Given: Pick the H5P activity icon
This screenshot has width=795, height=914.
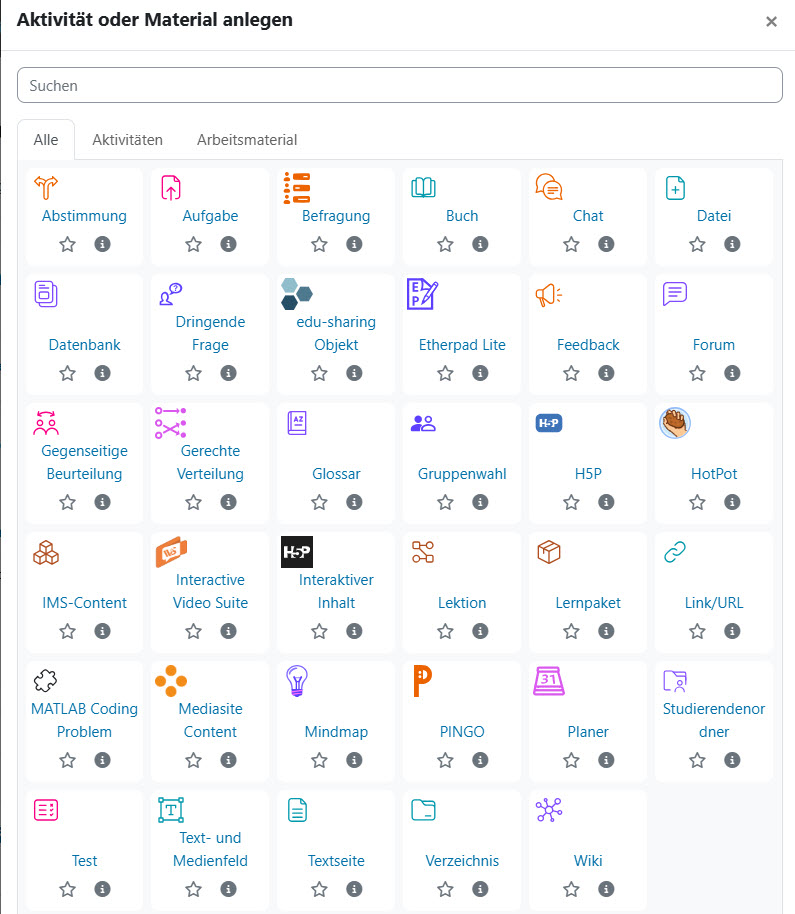Looking at the screenshot, I should 548,423.
